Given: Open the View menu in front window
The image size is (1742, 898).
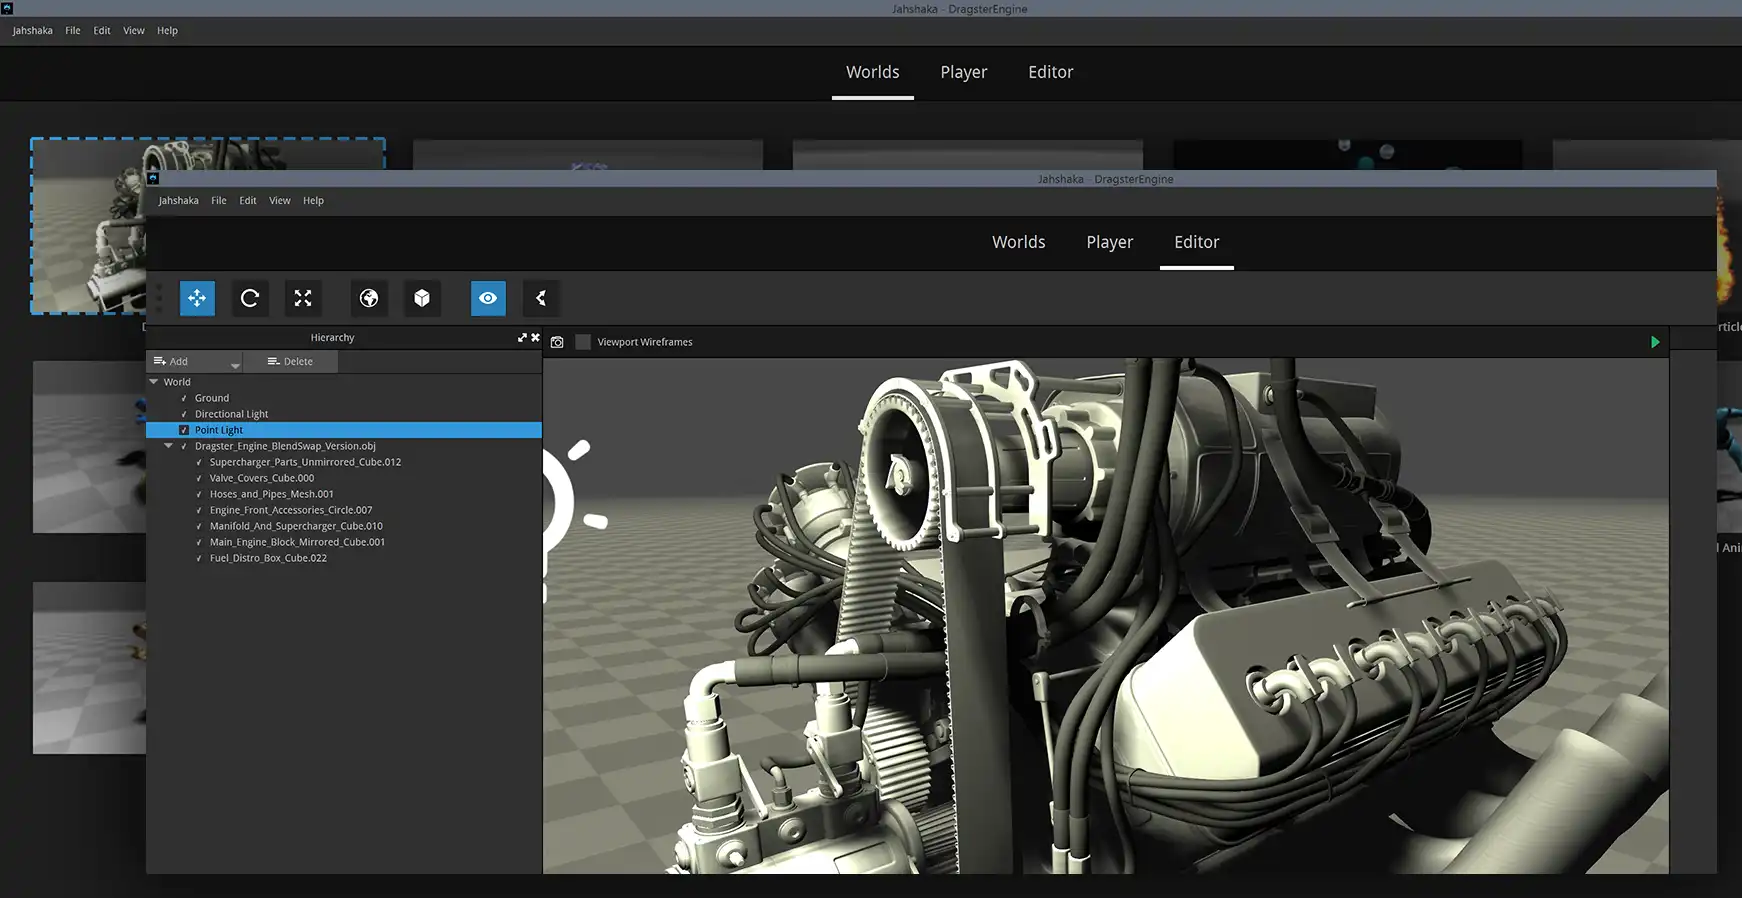Looking at the screenshot, I should click(x=279, y=201).
